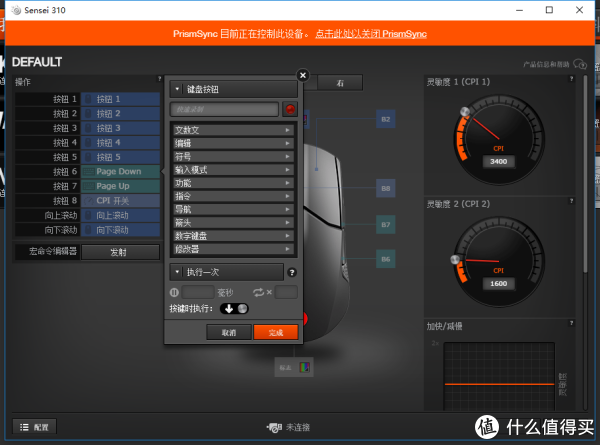Viewport: 600px width, 445px height.
Task: Click the logo color illumination icon
Action: [x=304, y=367]
